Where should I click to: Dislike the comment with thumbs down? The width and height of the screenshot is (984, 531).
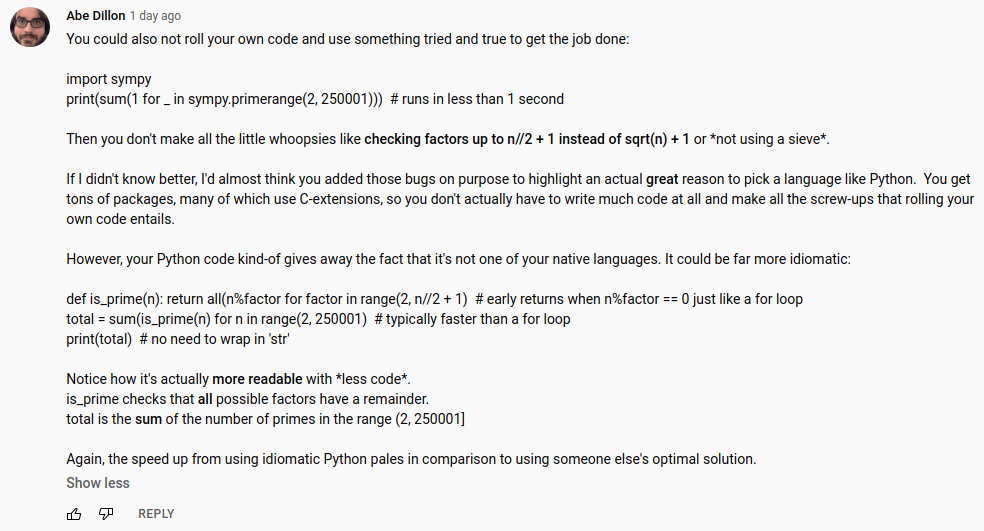(x=106, y=514)
